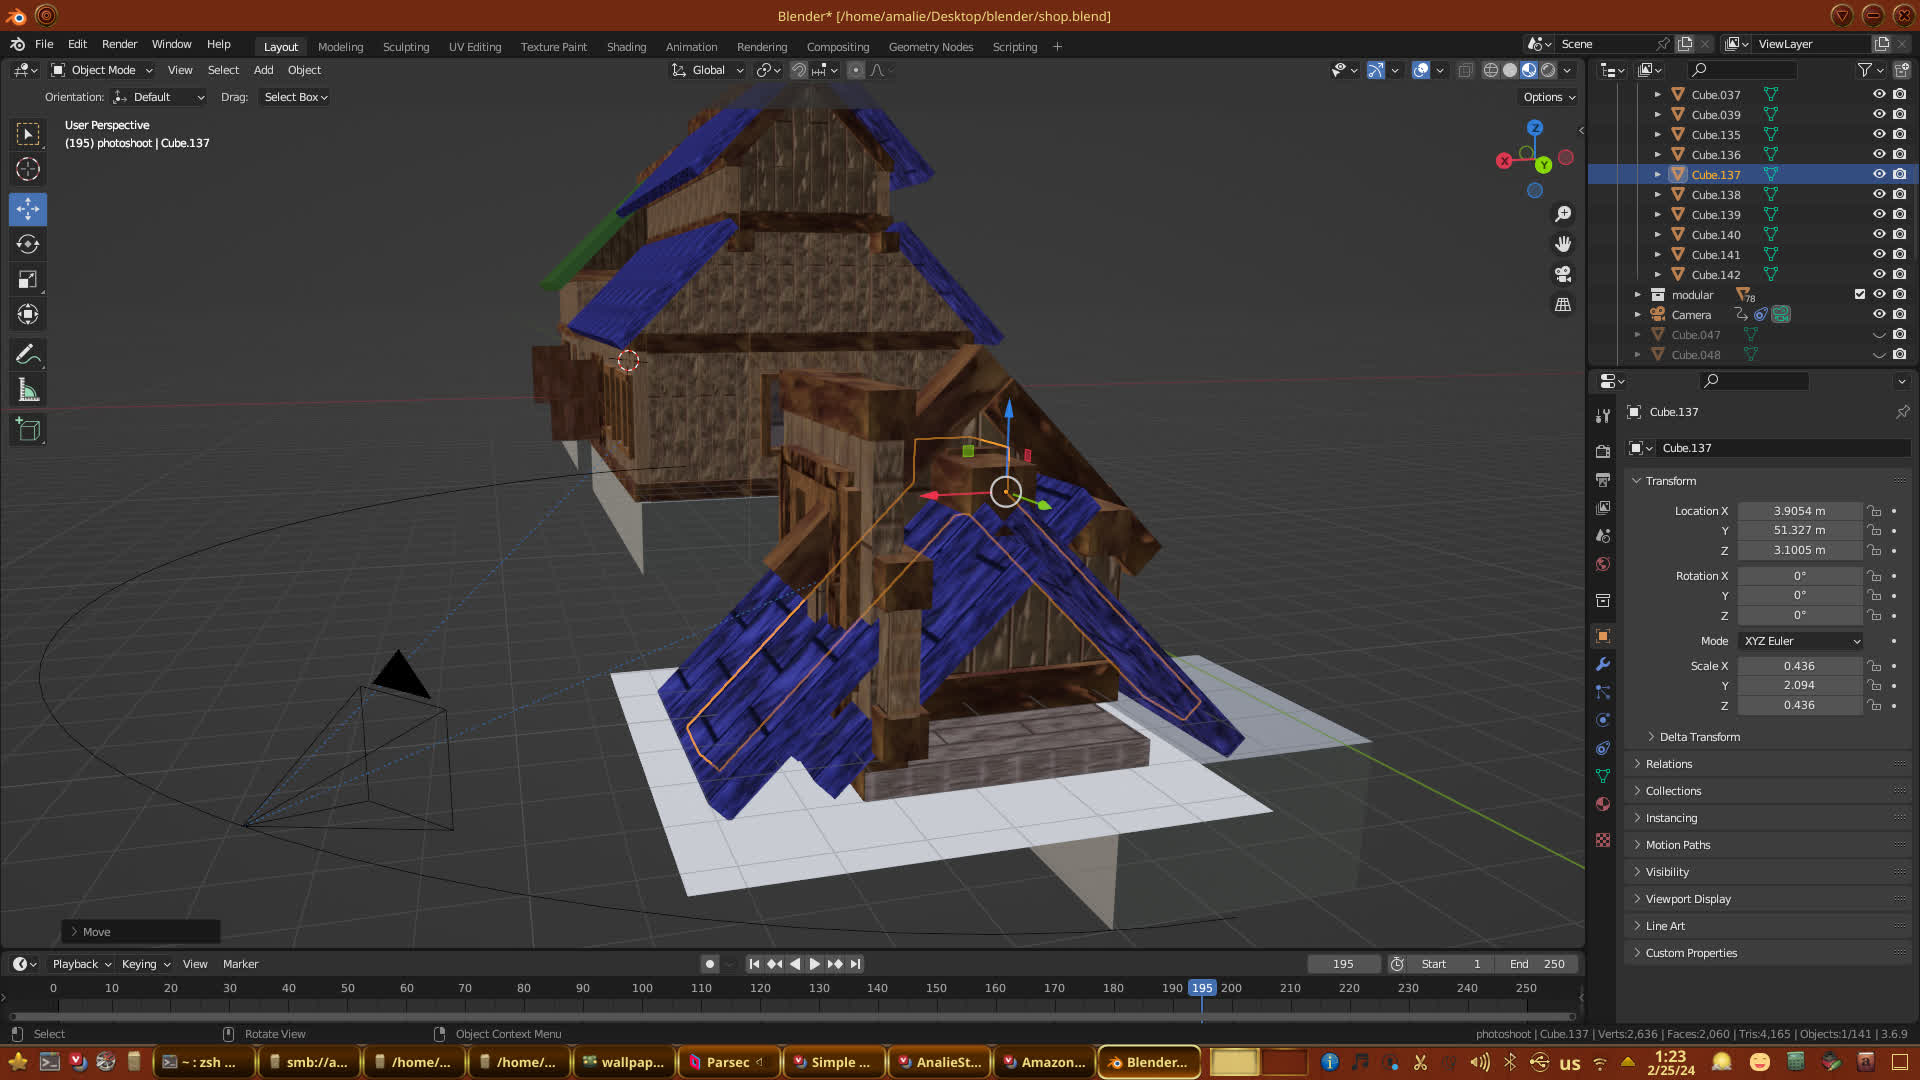Open the Modifiers wrench properties tab
This screenshot has width=1920, height=1080.
point(1603,665)
